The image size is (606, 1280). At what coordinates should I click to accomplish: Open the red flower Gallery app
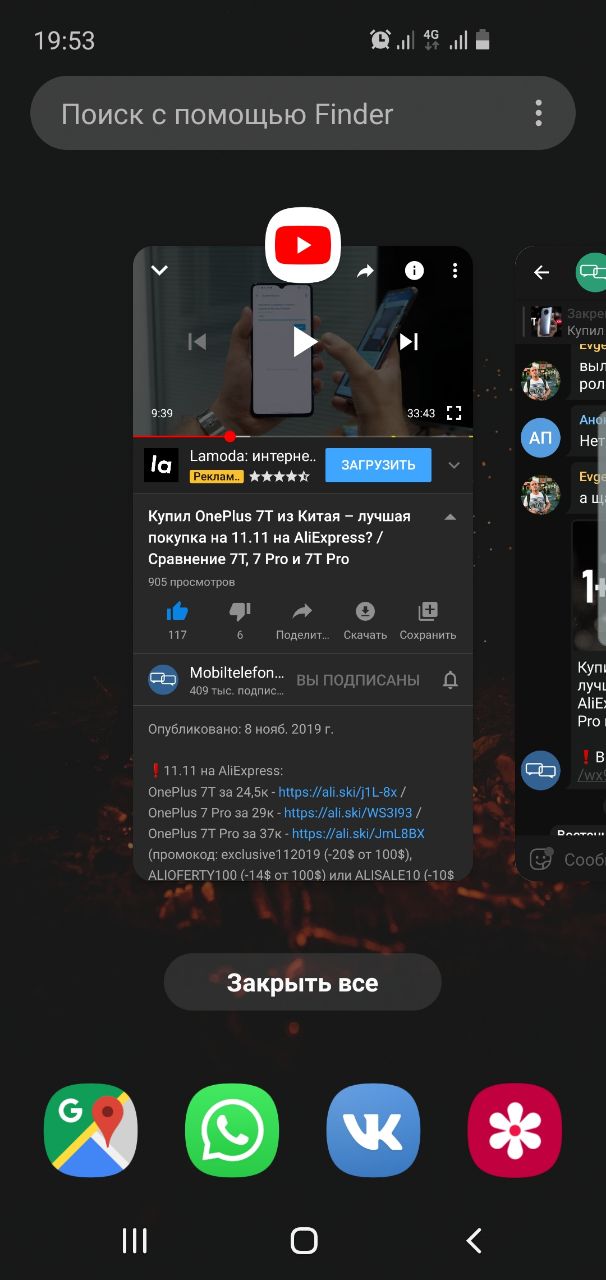click(x=515, y=1130)
